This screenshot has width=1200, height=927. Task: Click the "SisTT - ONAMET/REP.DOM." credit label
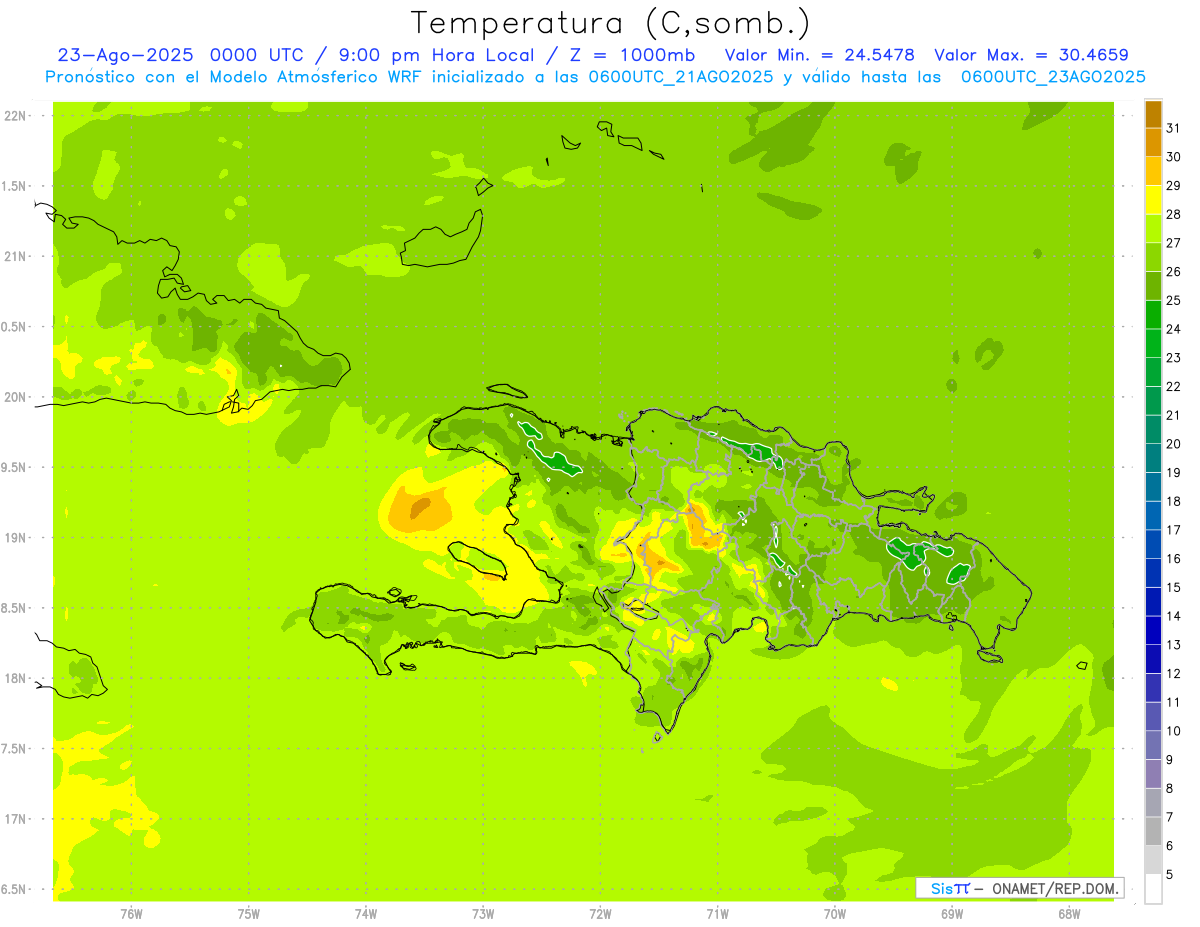1019,888
